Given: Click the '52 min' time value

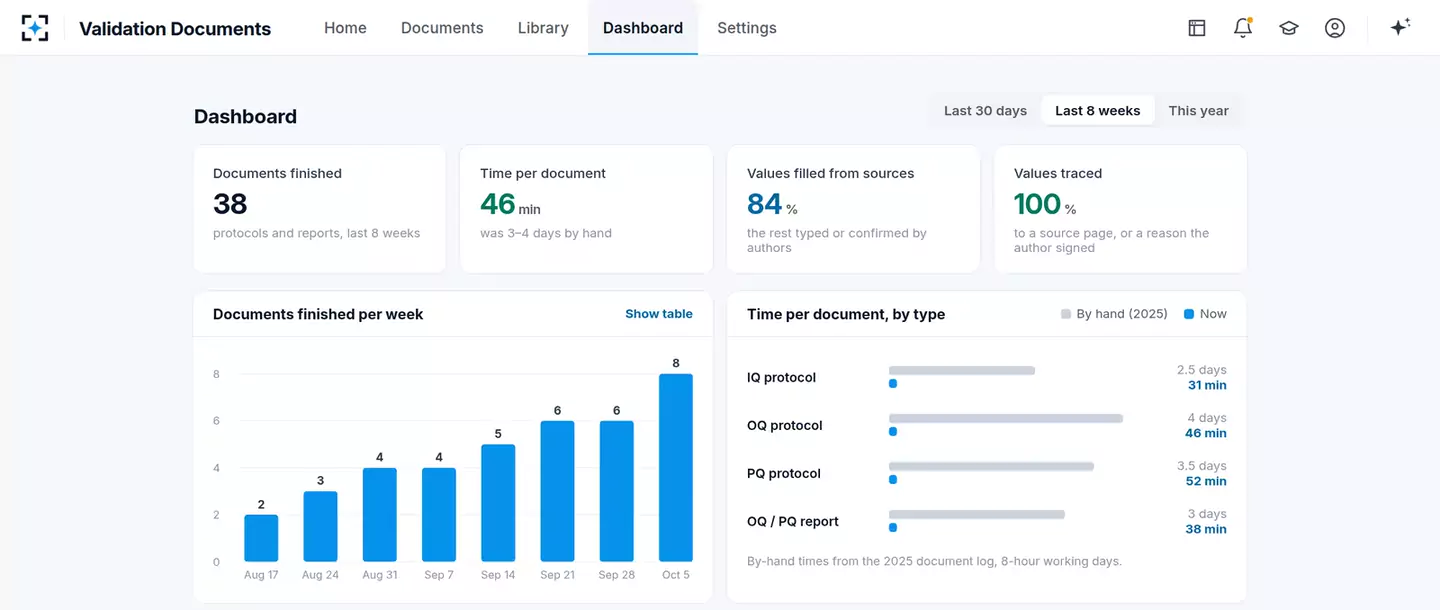Looking at the screenshot, I should pyautogui.click(x=1206, y=481).
